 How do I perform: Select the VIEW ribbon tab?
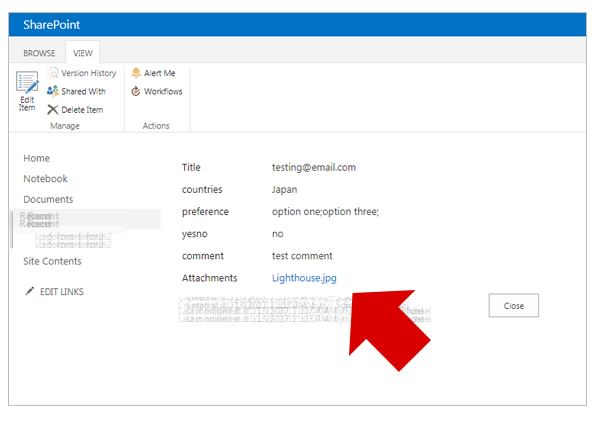(x=83, y=53)
